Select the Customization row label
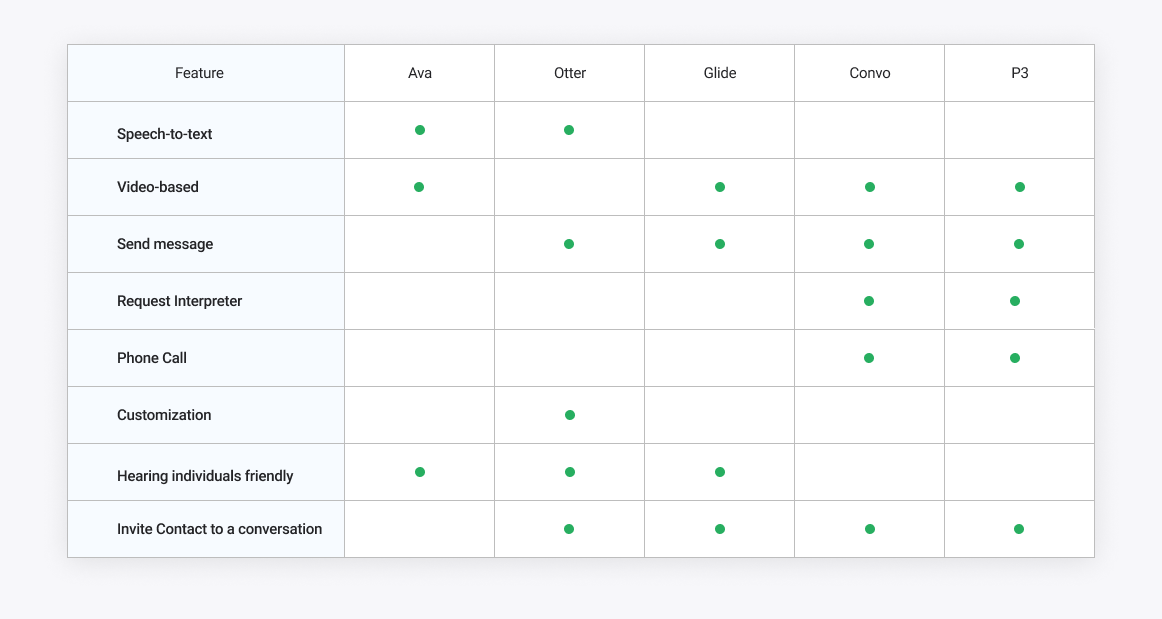 pyautogui.click(x=164, y=415)
